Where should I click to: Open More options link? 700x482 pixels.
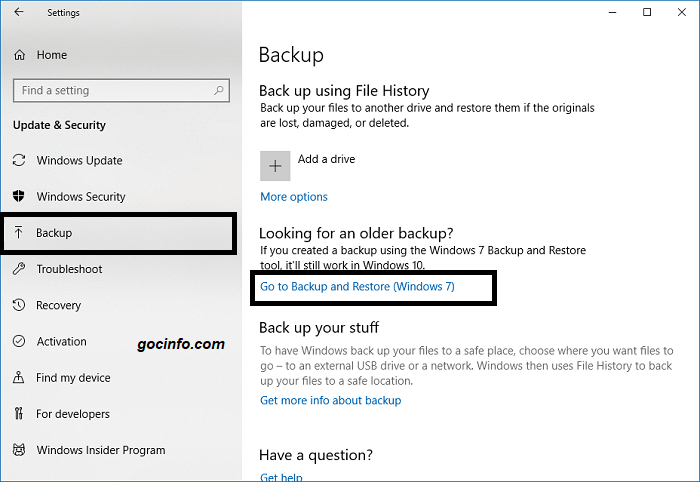(x=294, y=197)
